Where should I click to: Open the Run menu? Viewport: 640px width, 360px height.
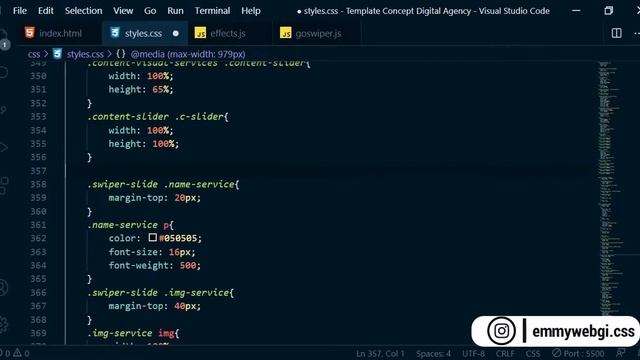175,11
